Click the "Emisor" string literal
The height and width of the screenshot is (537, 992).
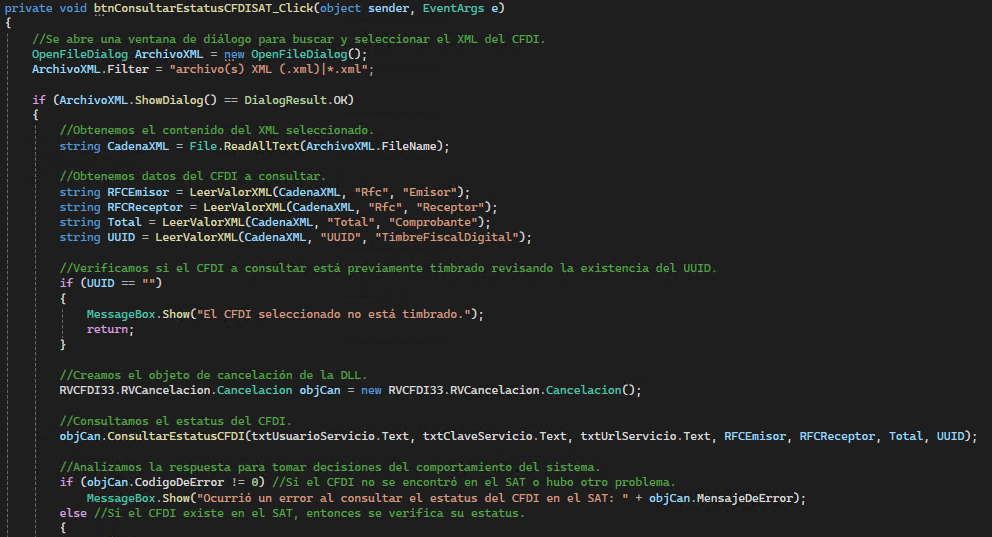[x=430, y=192]
